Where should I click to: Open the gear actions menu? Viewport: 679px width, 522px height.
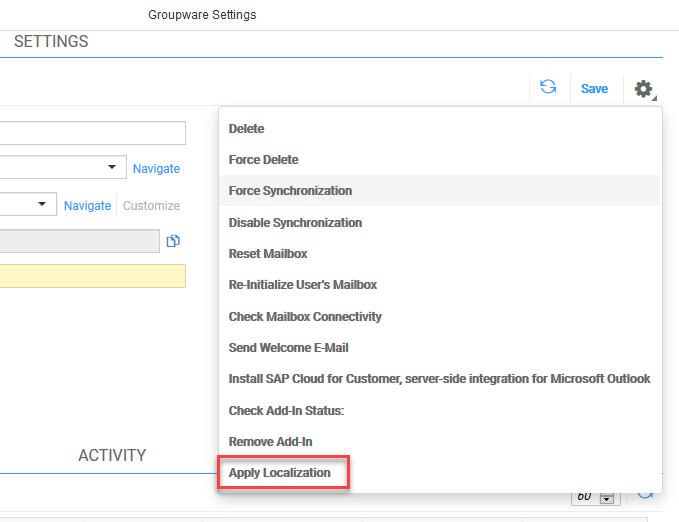pos(644,89)
